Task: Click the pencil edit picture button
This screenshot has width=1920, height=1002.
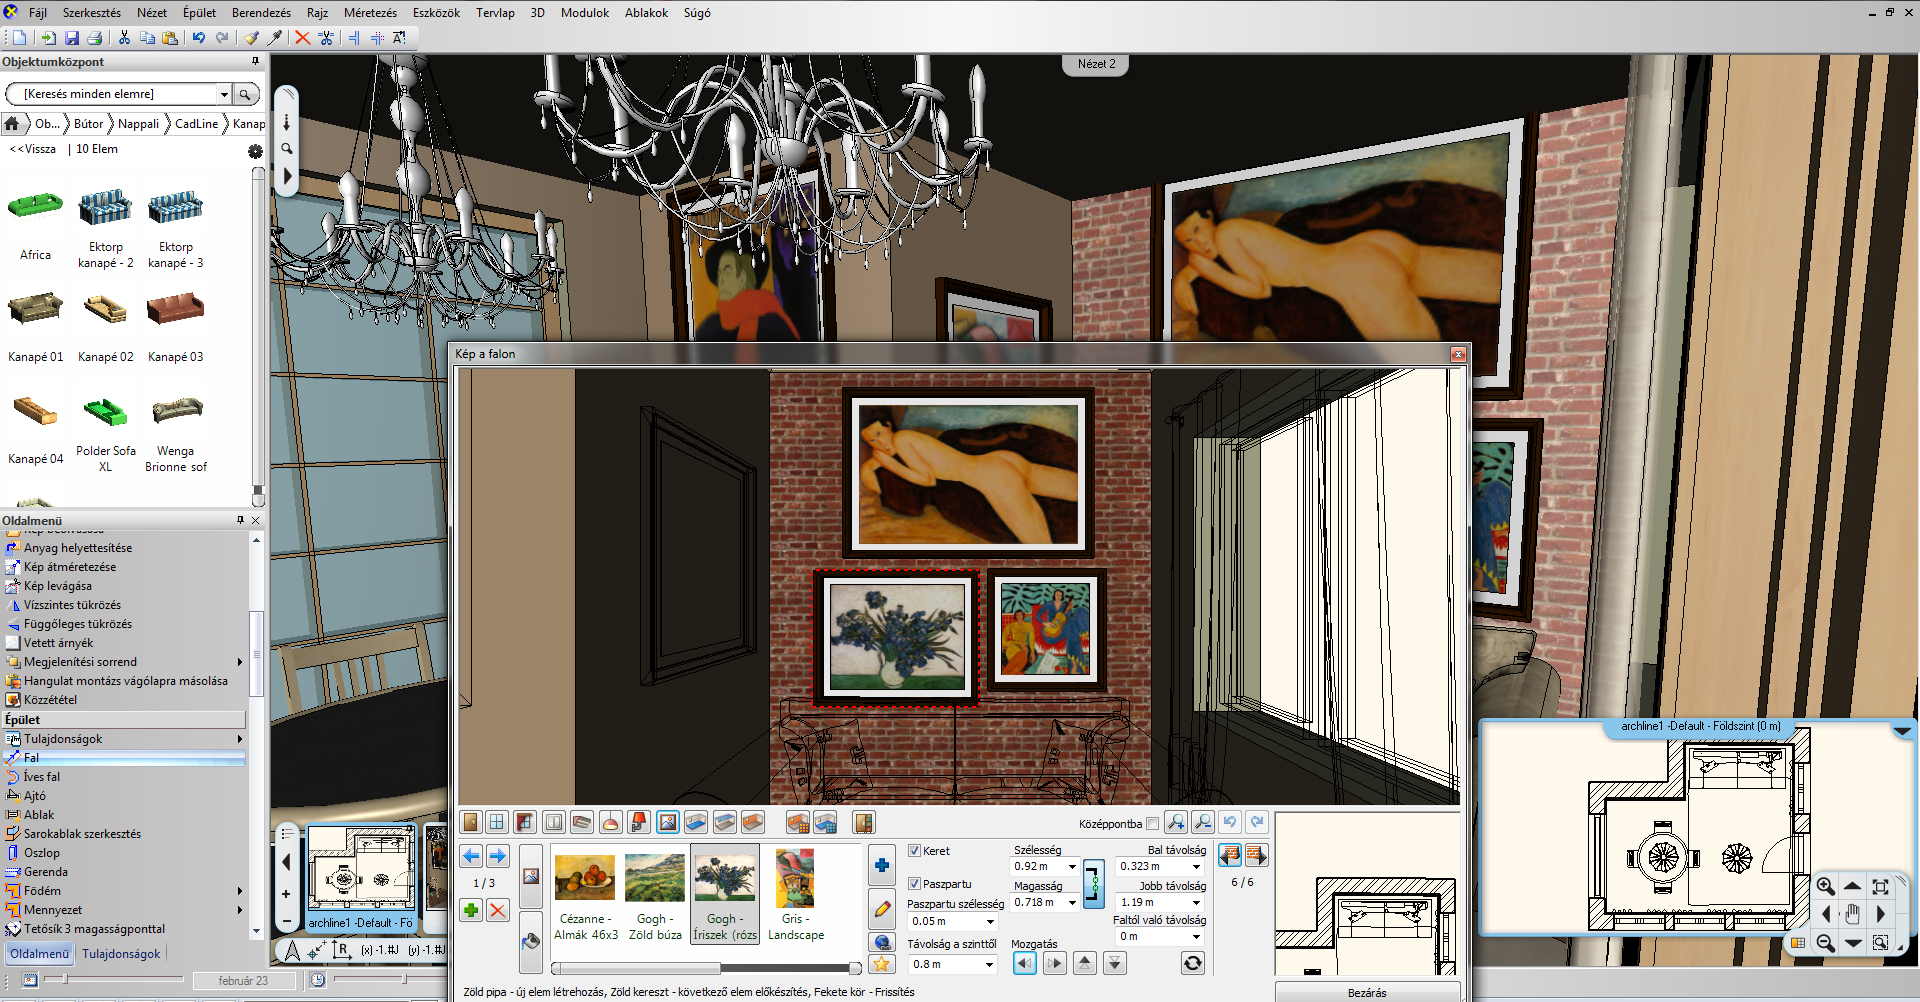Action: click(x=882, y=910)
